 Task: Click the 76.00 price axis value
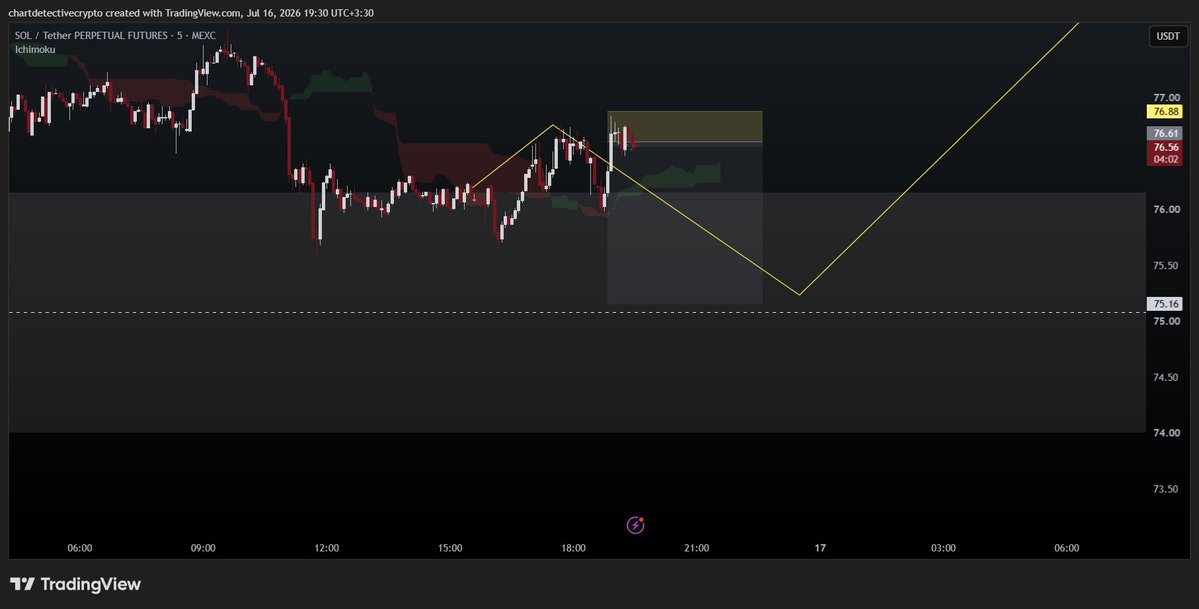click(1166, 210)
